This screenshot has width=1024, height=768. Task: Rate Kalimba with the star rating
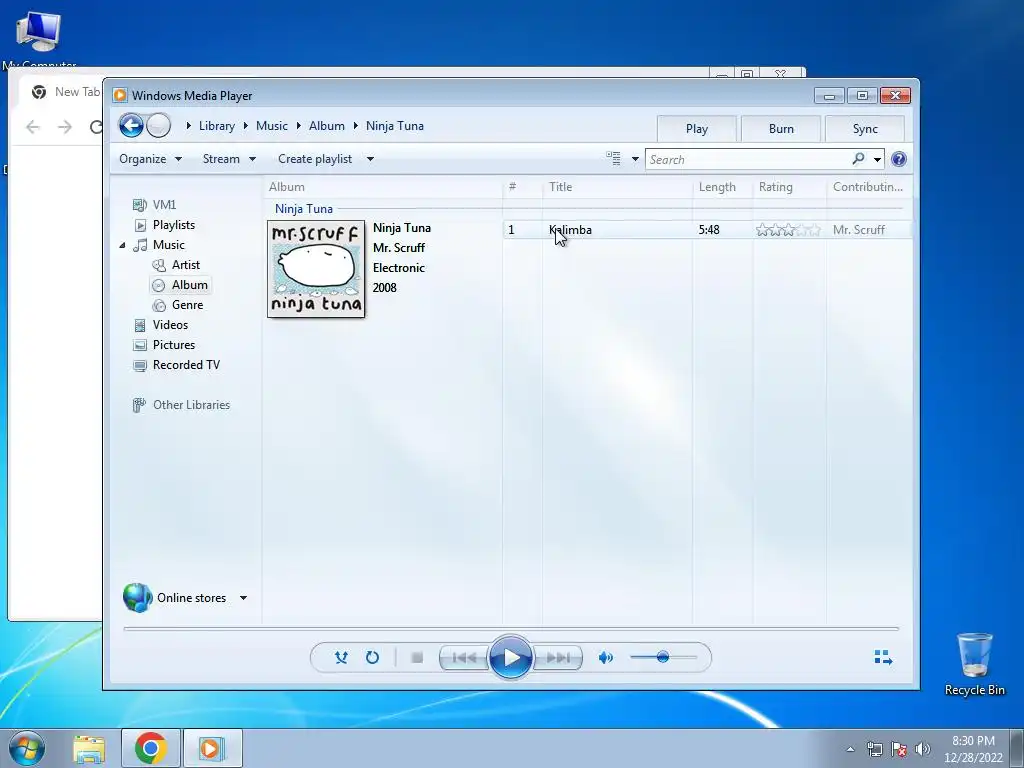(x=788, y=230)
